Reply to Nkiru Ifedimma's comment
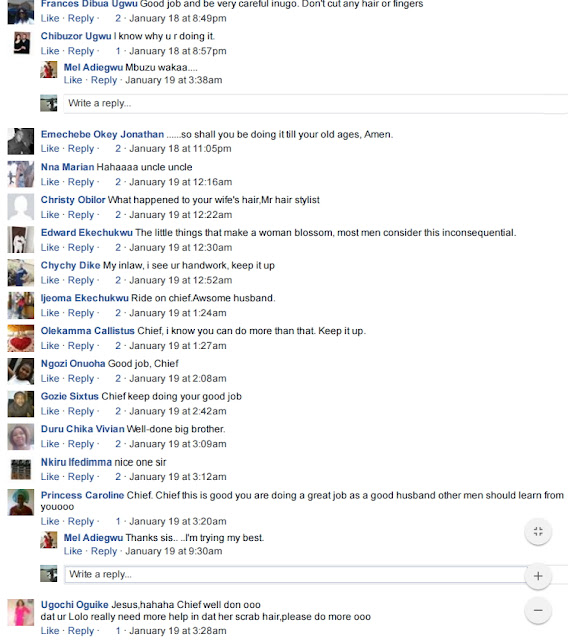Image resolution: width=568 pixels, height=640 pixels. [x=81, y=477]
